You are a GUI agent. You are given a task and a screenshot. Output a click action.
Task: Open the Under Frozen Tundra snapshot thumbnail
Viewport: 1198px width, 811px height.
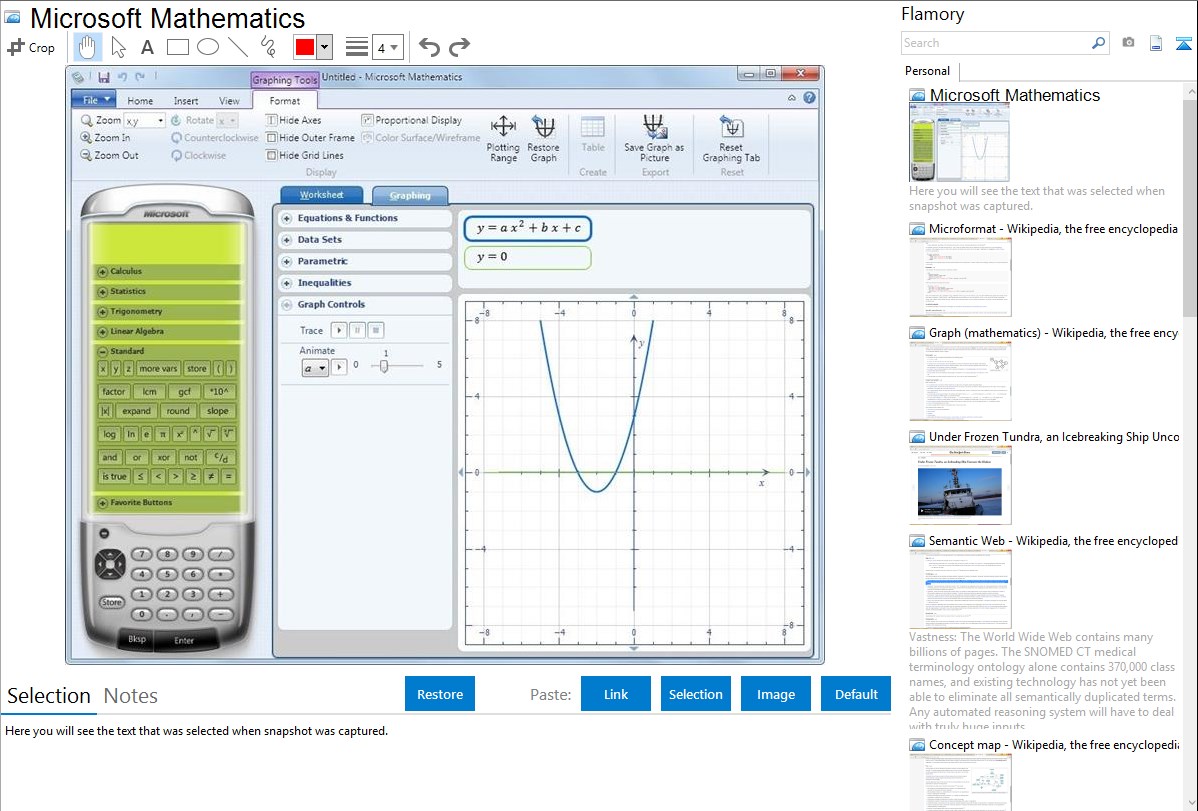pos(959,485)
